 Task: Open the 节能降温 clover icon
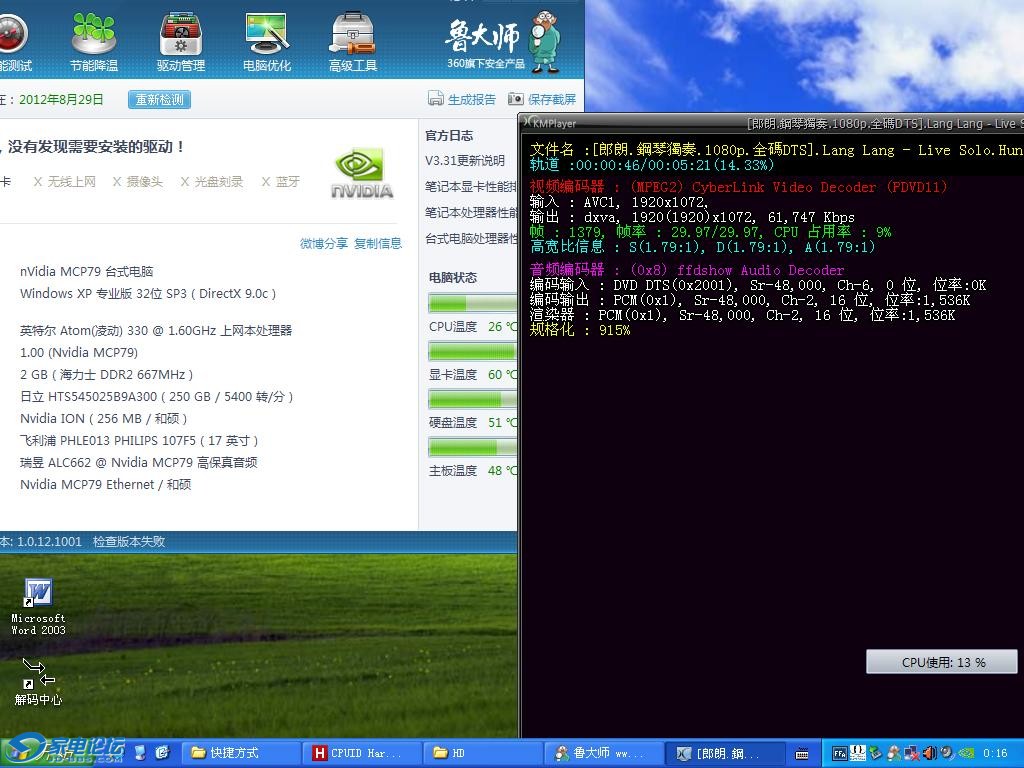(94, 35)
